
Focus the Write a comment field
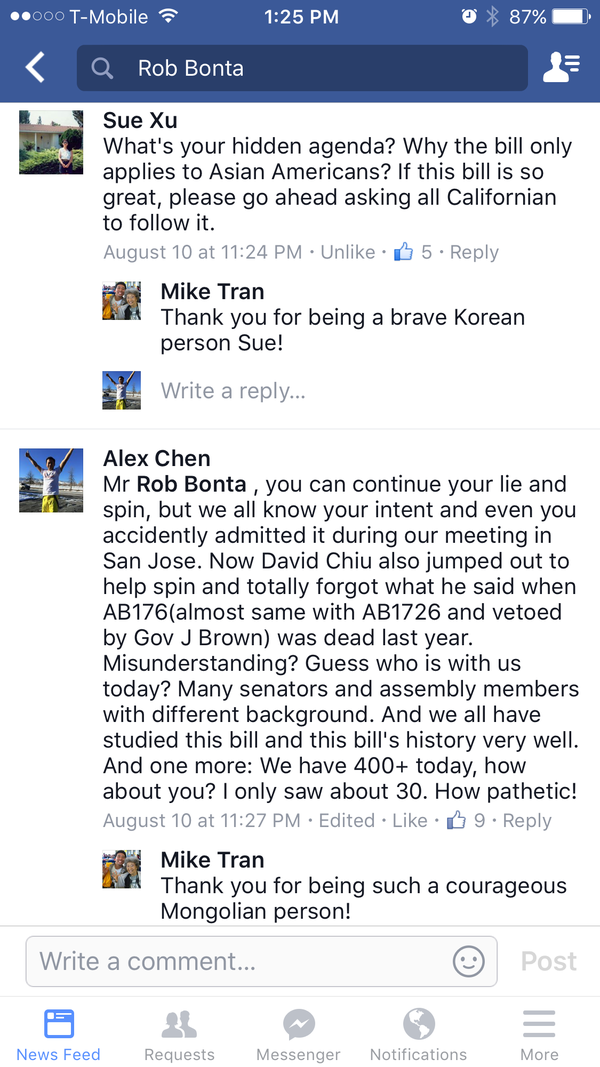pos(240,961)
